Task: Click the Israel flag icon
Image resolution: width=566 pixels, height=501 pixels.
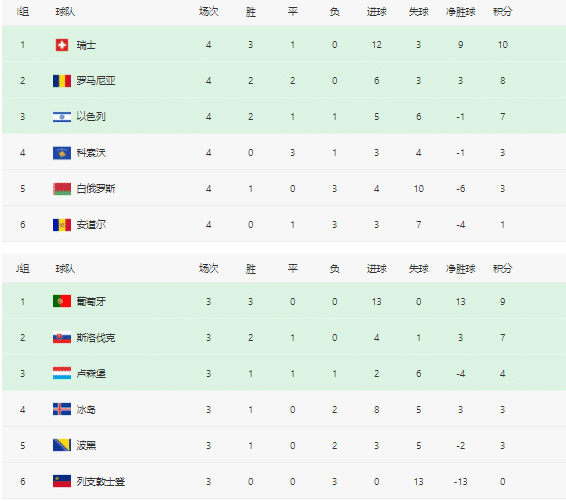Action: [62, 117]
